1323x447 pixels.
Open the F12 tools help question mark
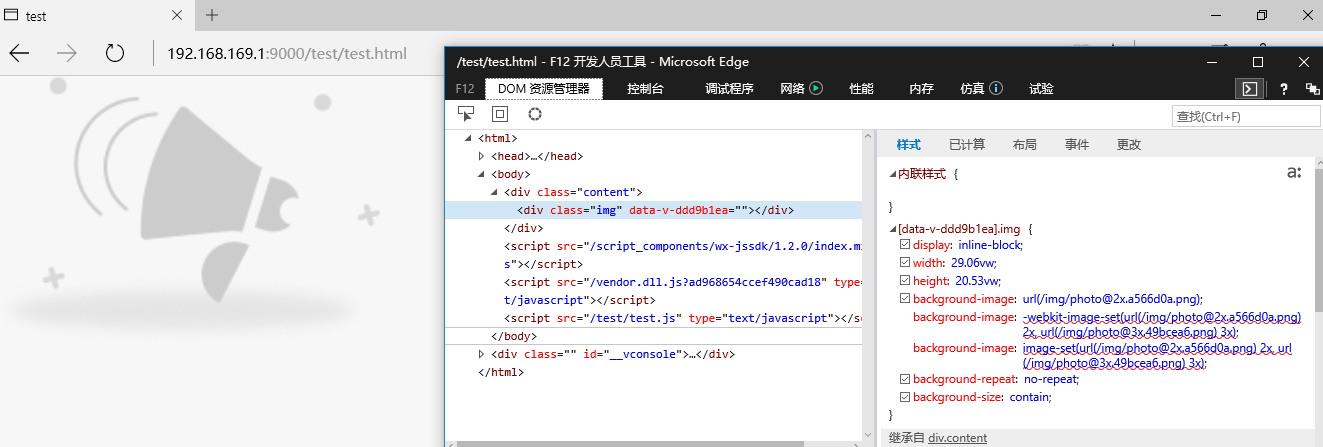pos(1284,89)
